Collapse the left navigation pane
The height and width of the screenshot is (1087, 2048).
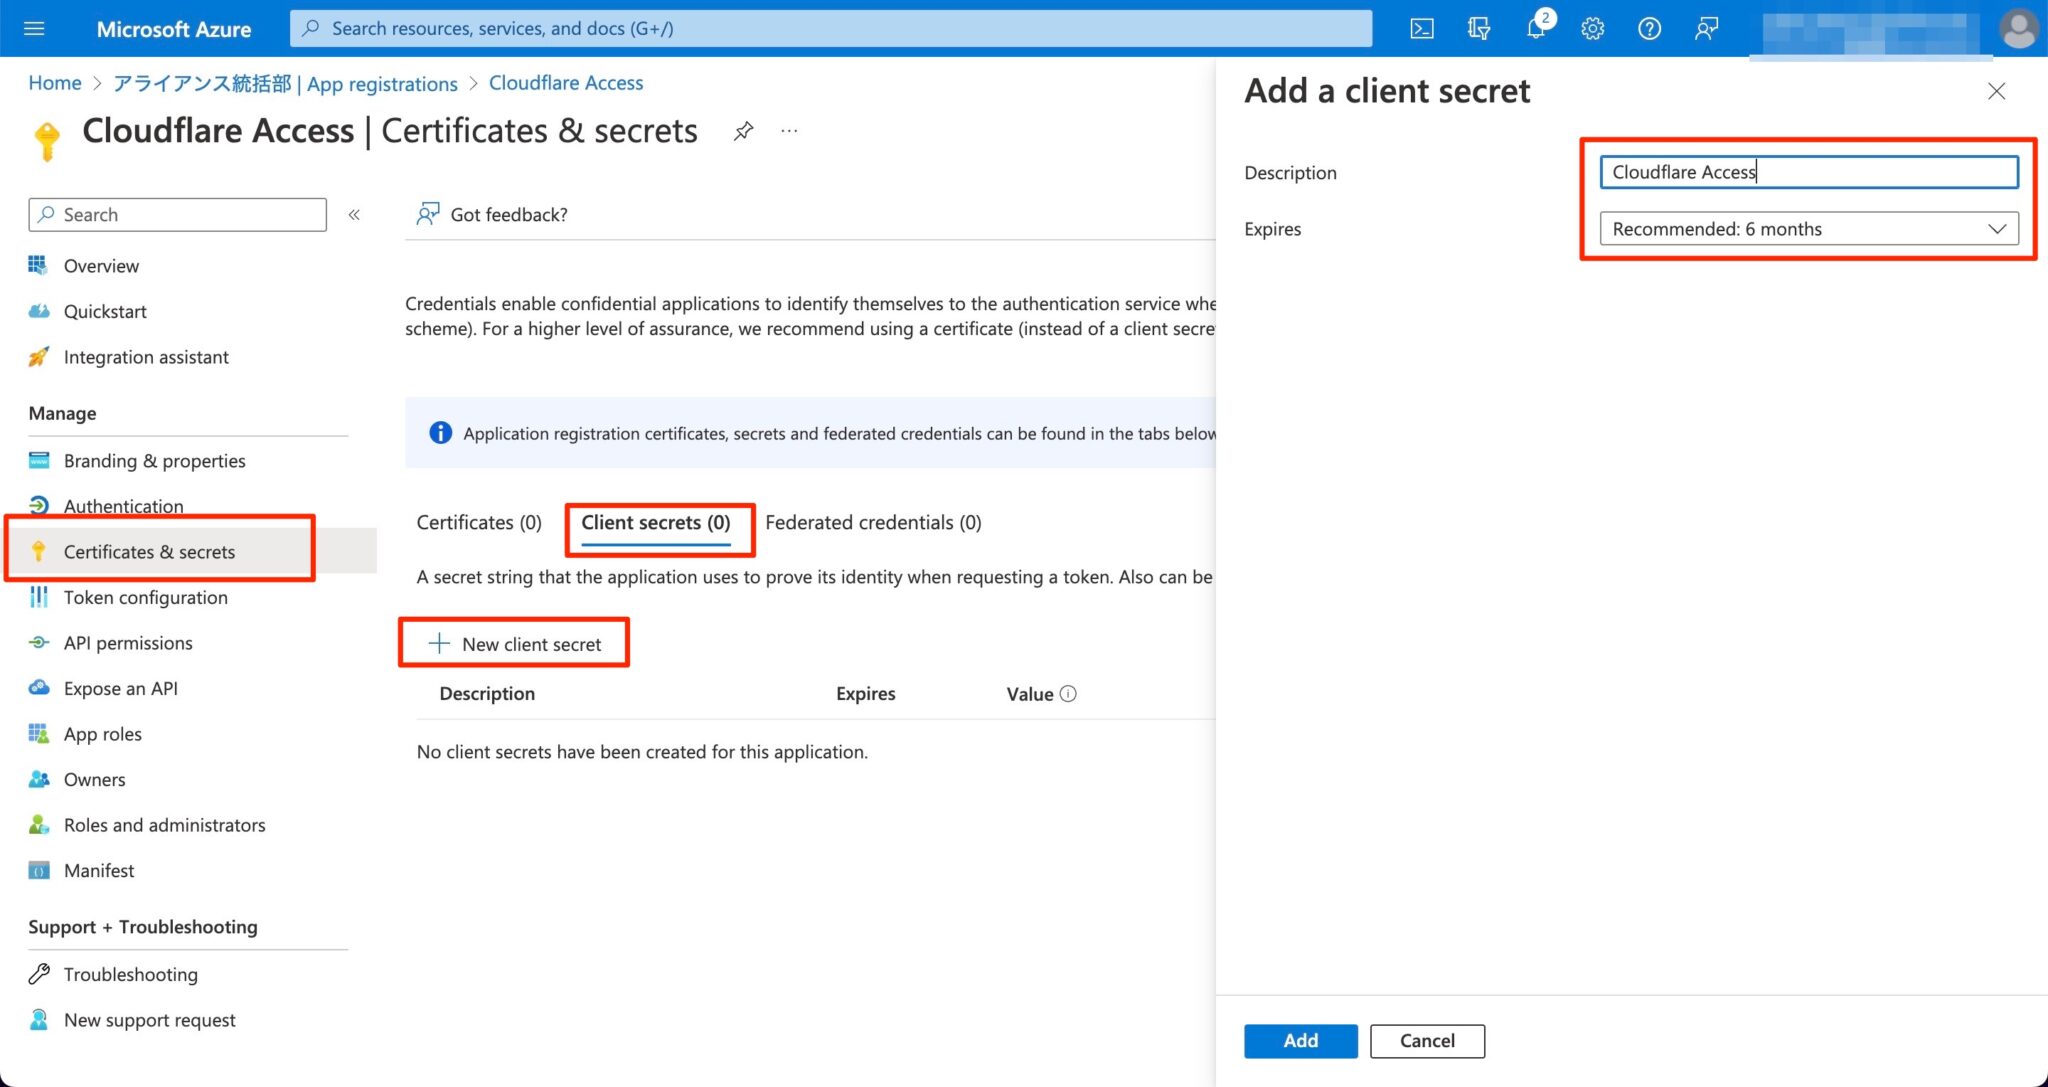[353, 214]
